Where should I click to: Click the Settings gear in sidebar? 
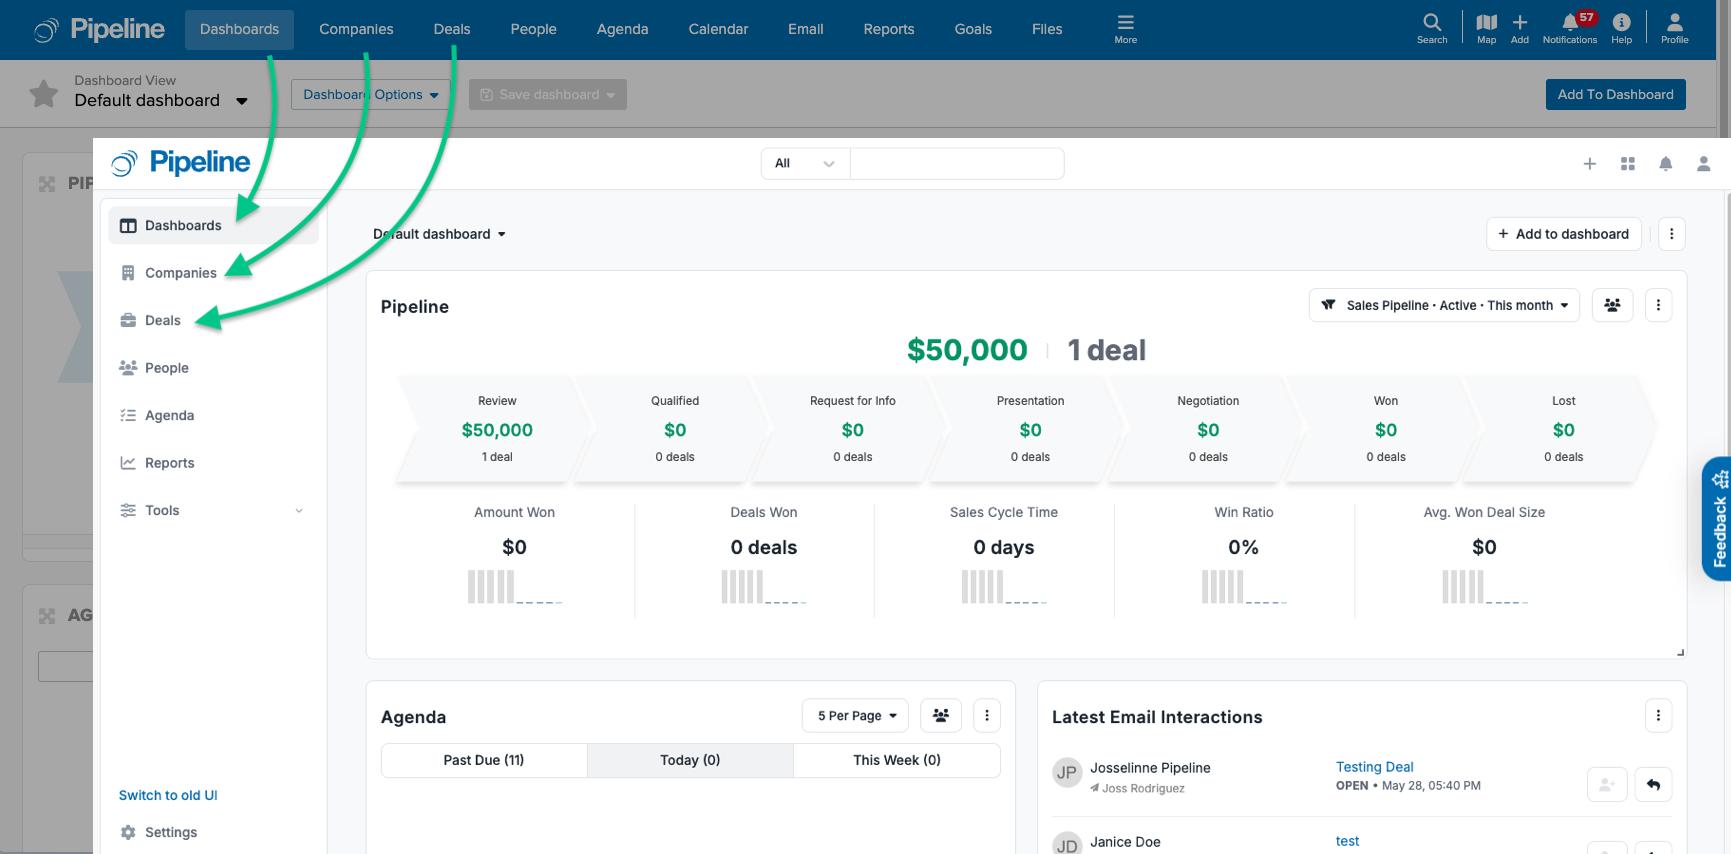pyautogui.click(x=128, y=832)
